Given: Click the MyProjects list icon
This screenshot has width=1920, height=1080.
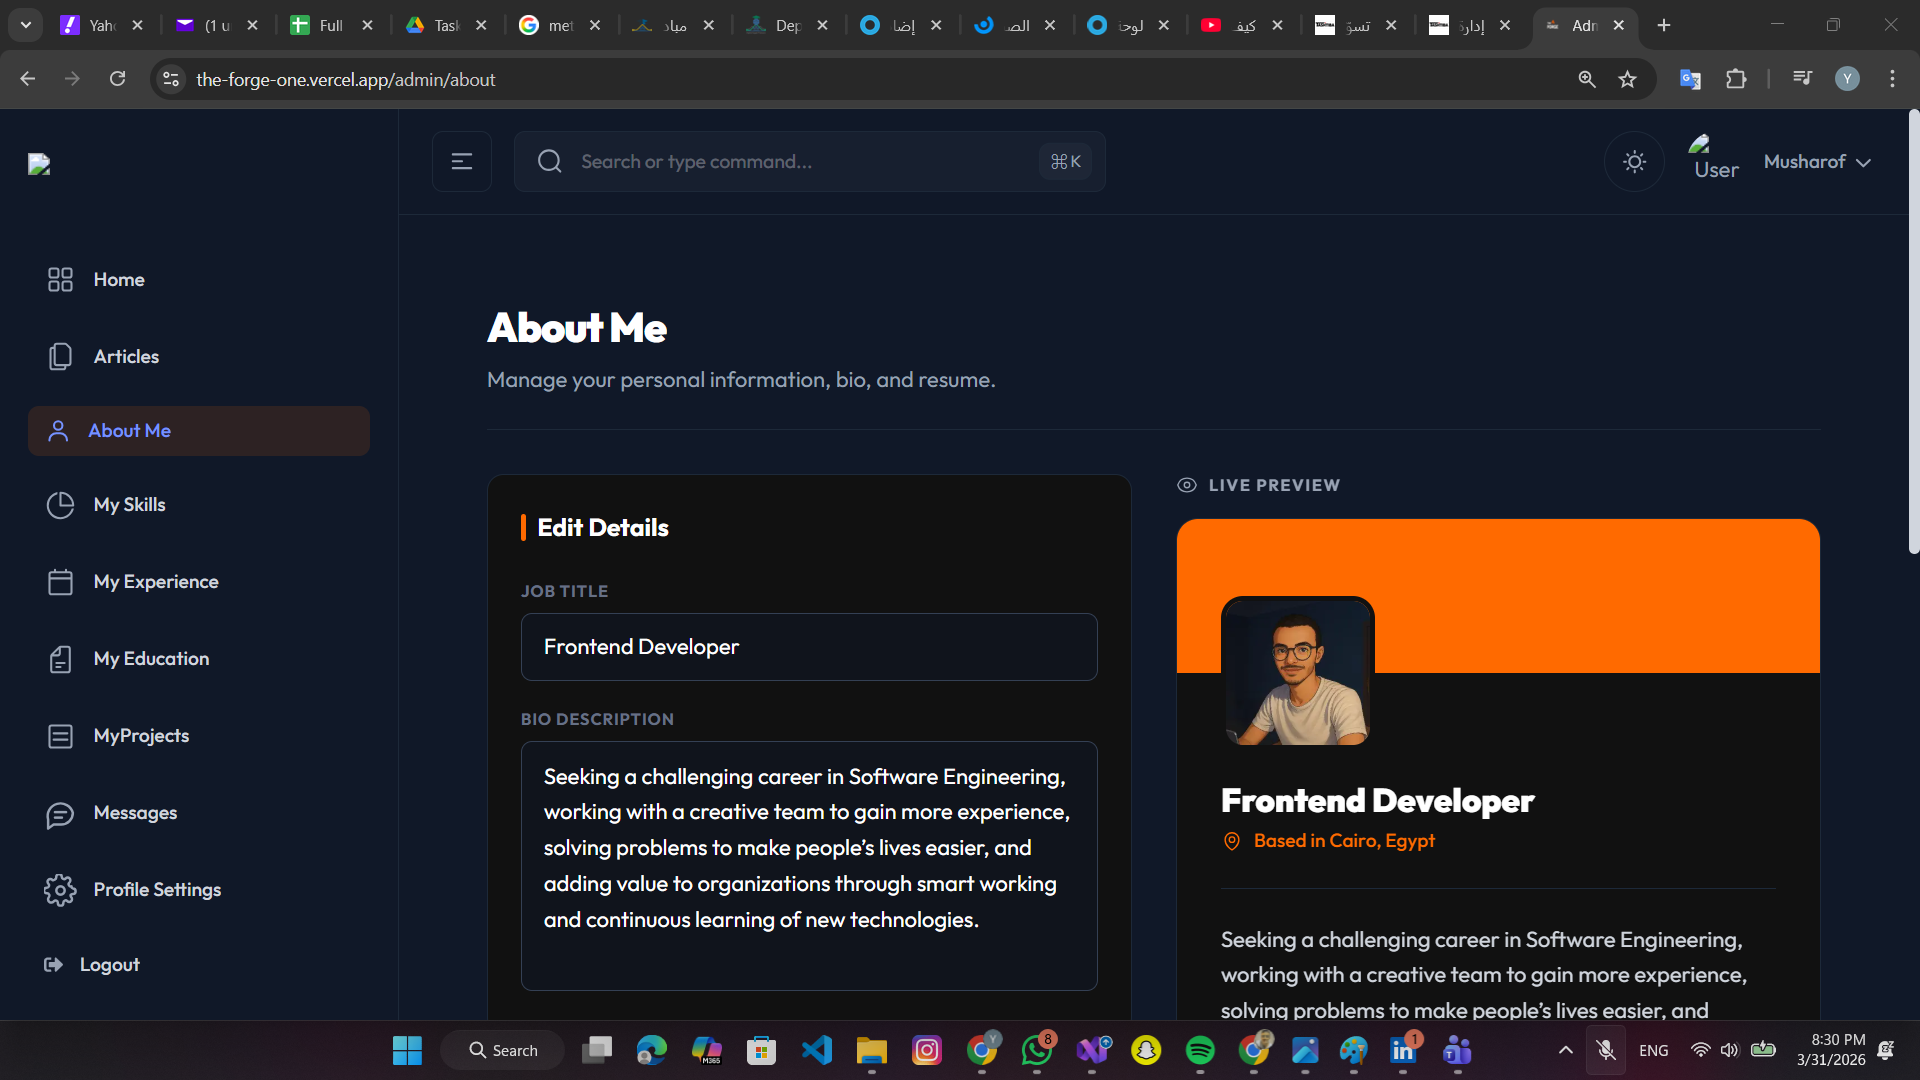Looking at the screenshot, I should [60, 736].
